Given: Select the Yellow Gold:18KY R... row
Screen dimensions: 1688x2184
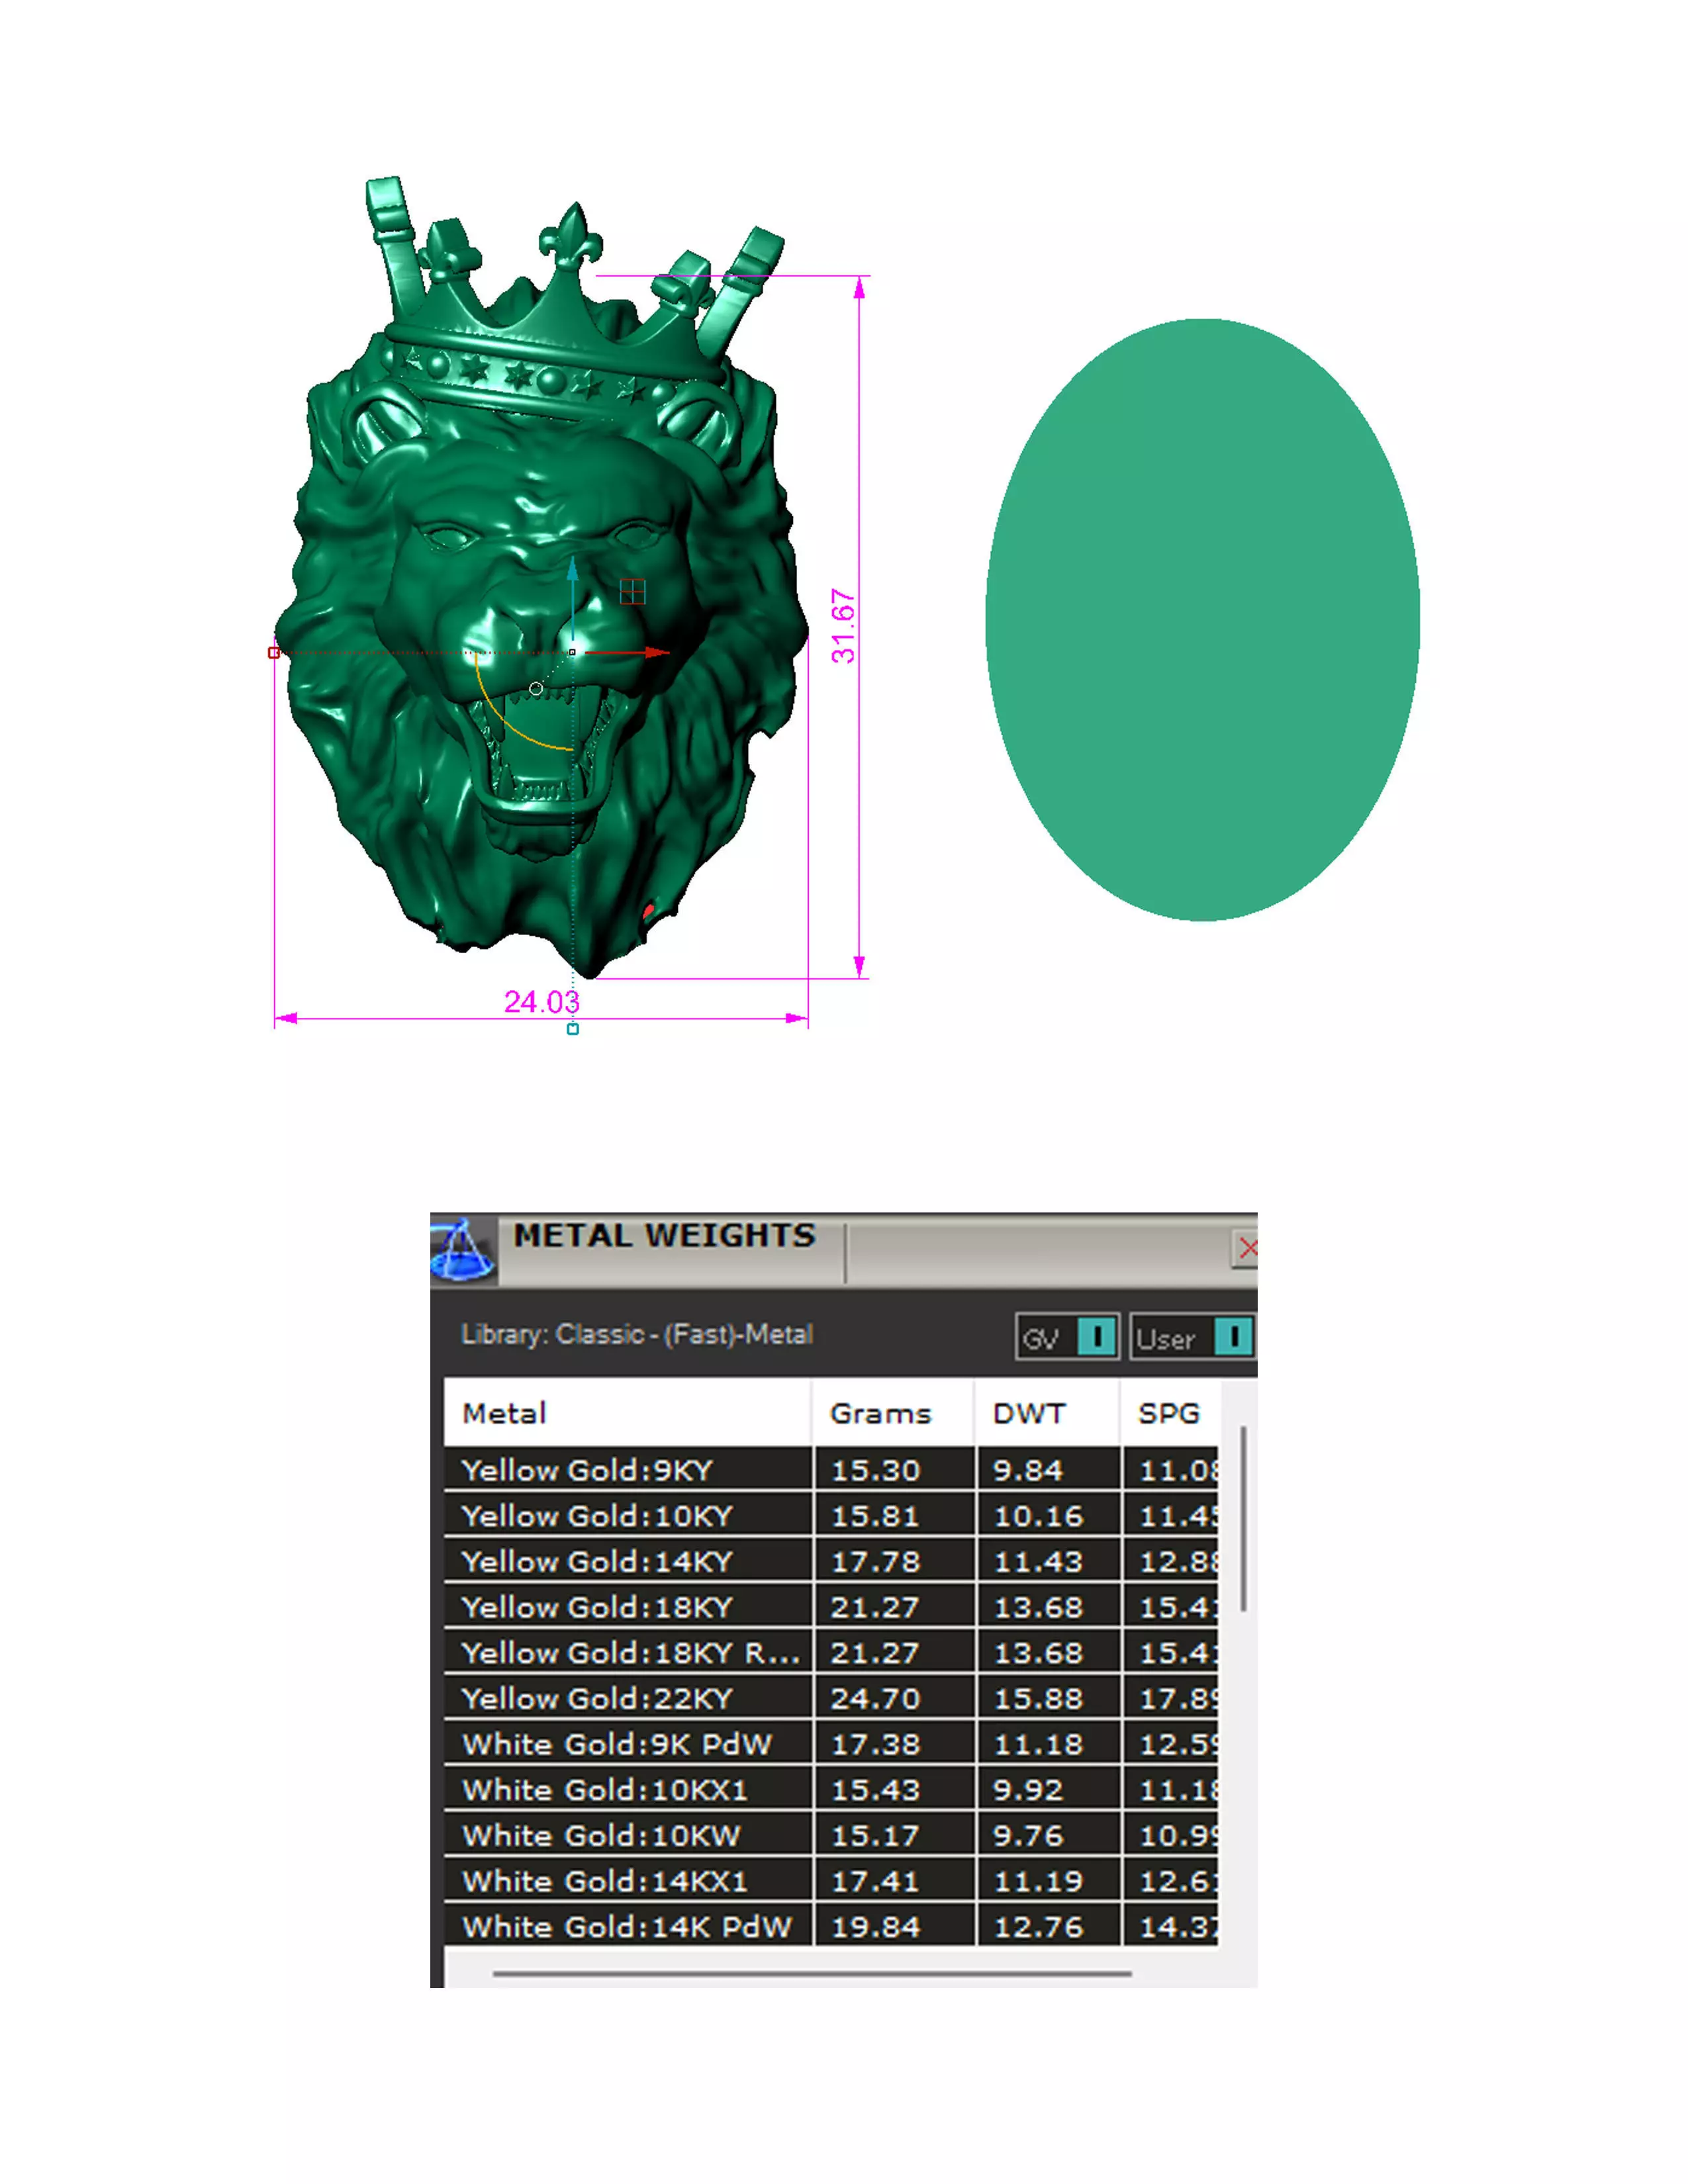Looking at the screenshot, I should (831, 1652).
